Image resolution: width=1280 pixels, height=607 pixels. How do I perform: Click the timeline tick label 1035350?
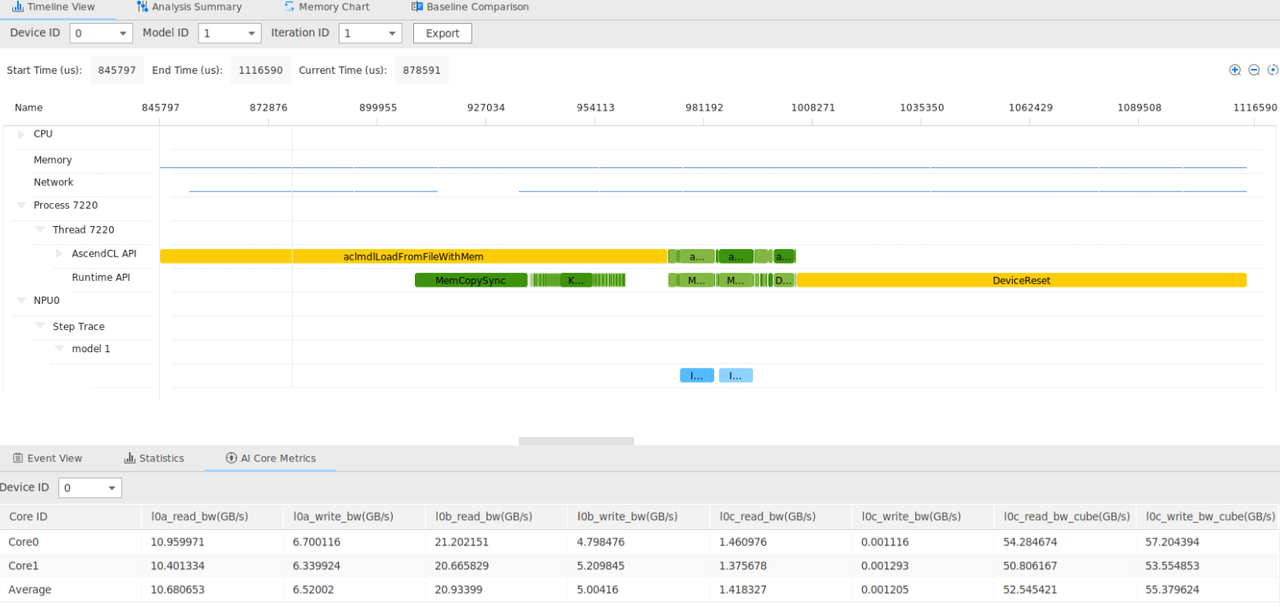click(x=921, y=107)
